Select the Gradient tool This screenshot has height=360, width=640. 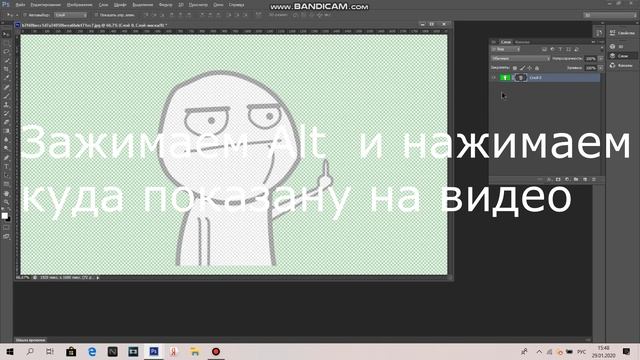(6, 131)
